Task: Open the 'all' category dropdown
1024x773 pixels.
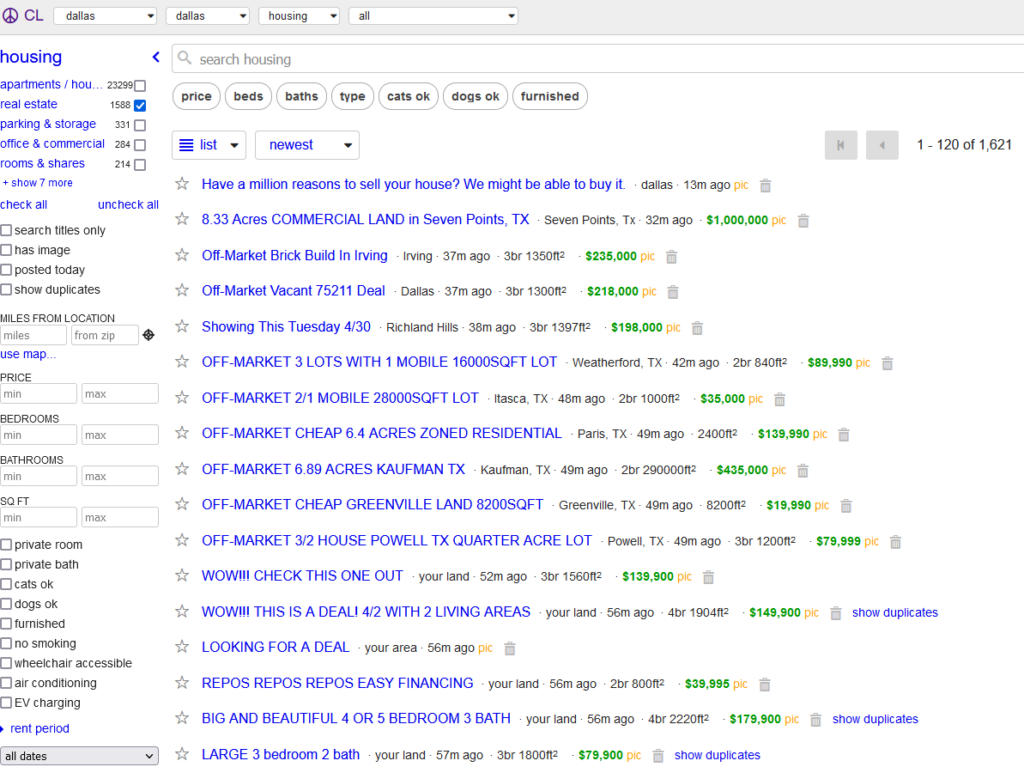Action: pyautogui.click(x=434, y=16)
